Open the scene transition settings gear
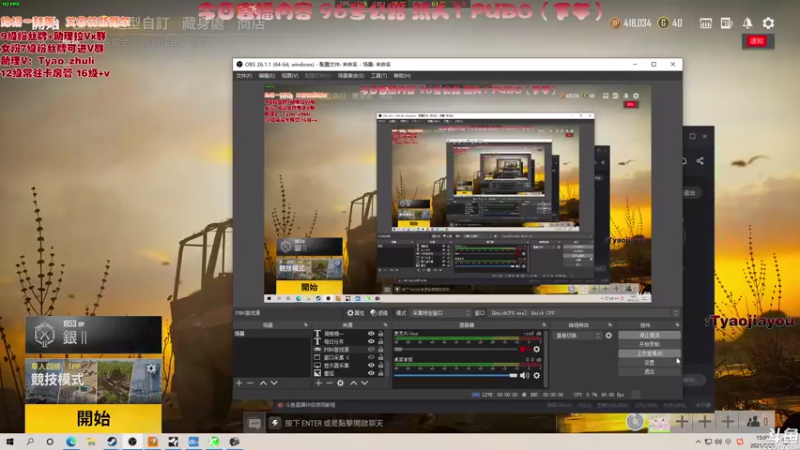 (609, 336)
